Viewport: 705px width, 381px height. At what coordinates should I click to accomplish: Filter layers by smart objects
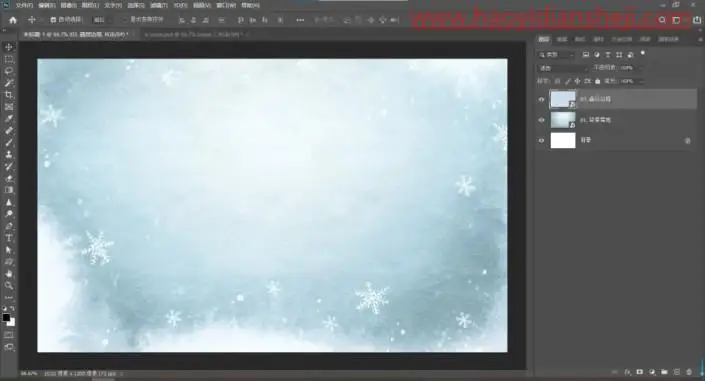630,54
